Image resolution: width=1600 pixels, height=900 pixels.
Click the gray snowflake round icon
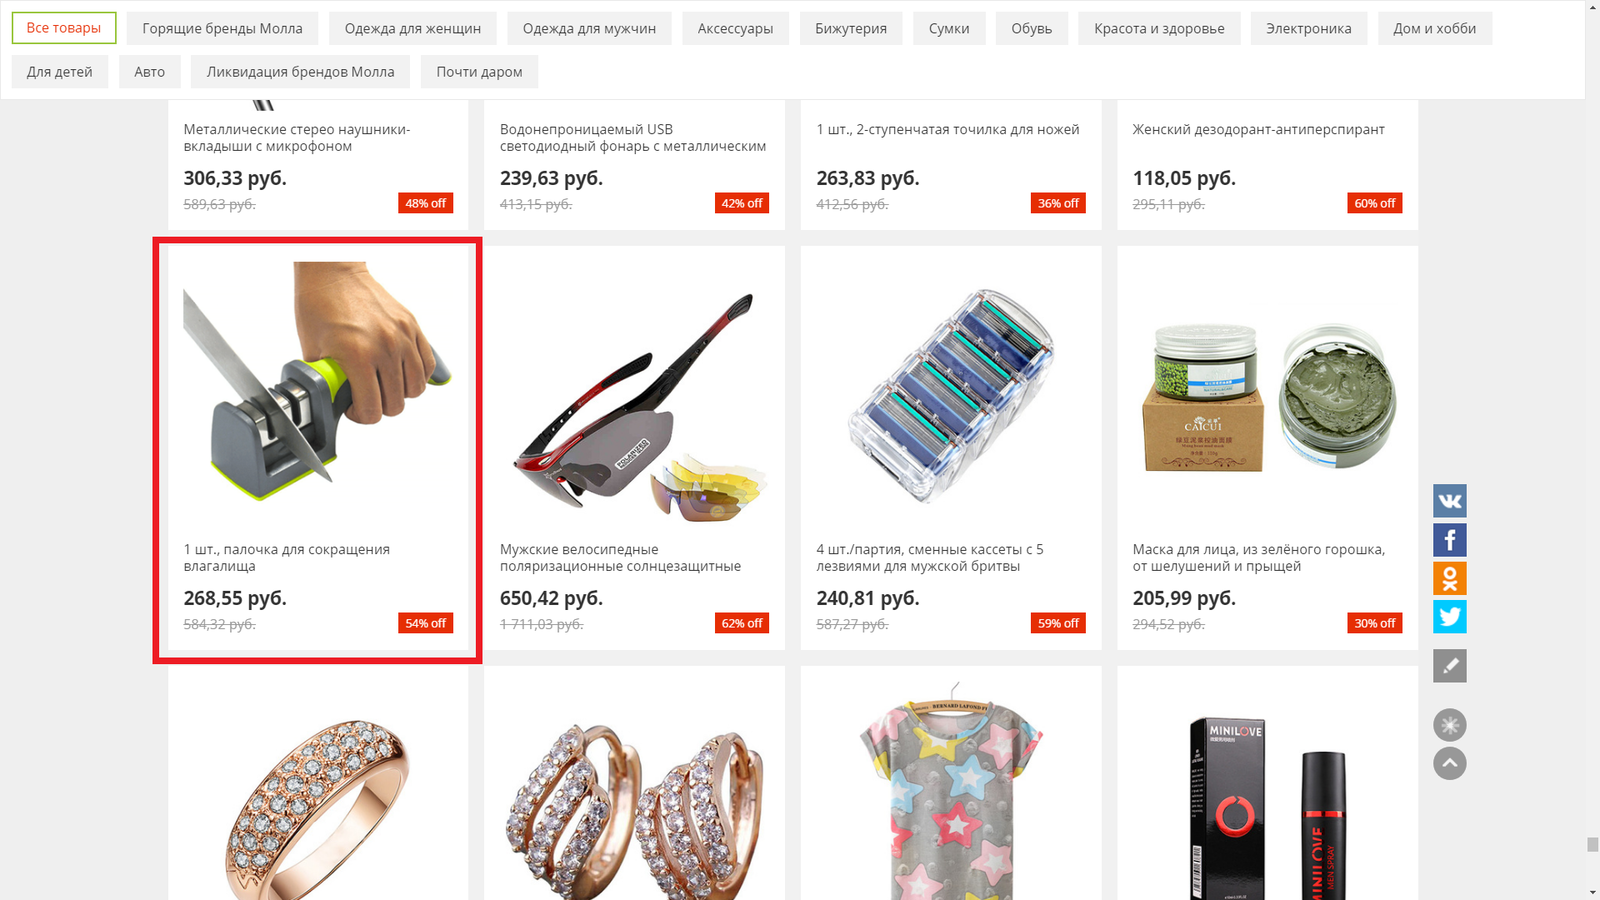(1449, 725)
